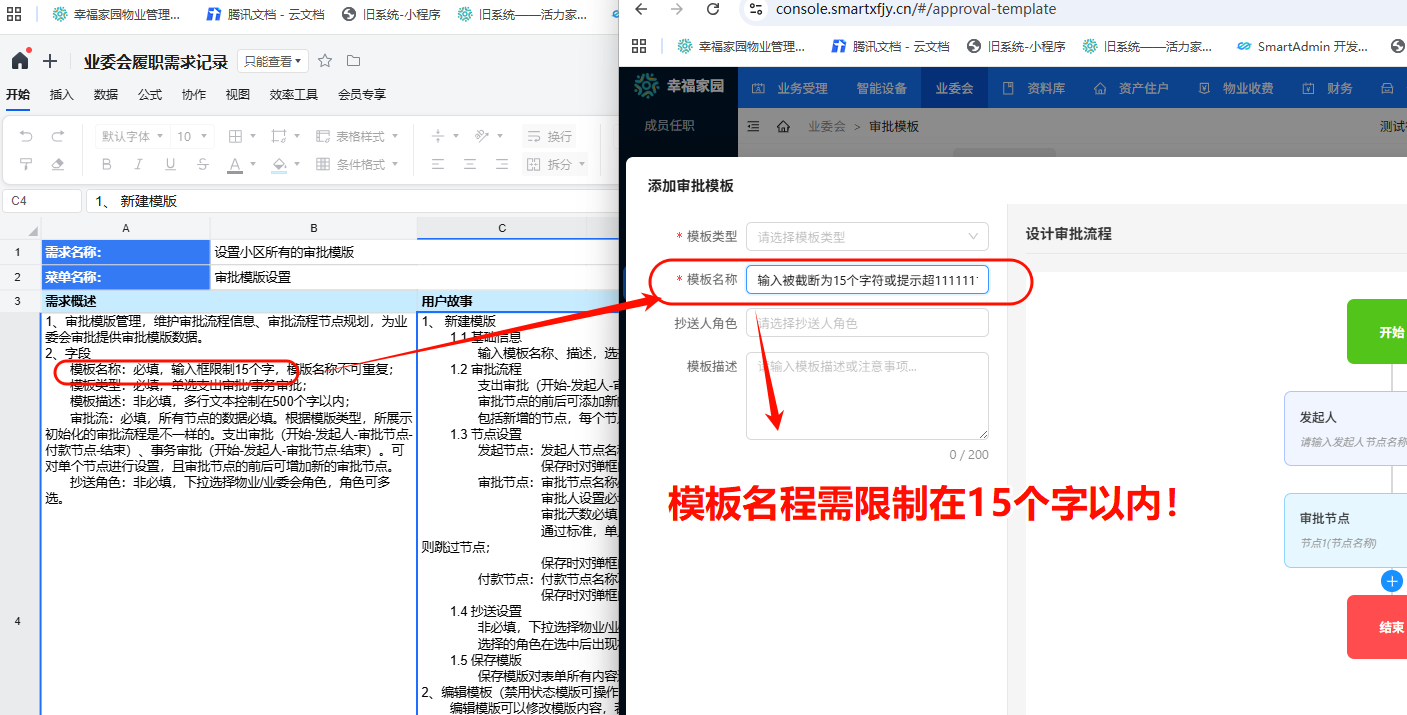This screenshot has width=1407, height=715.
Task: Toggle strikethrough formatting in WPS
Action: (203, 163)
